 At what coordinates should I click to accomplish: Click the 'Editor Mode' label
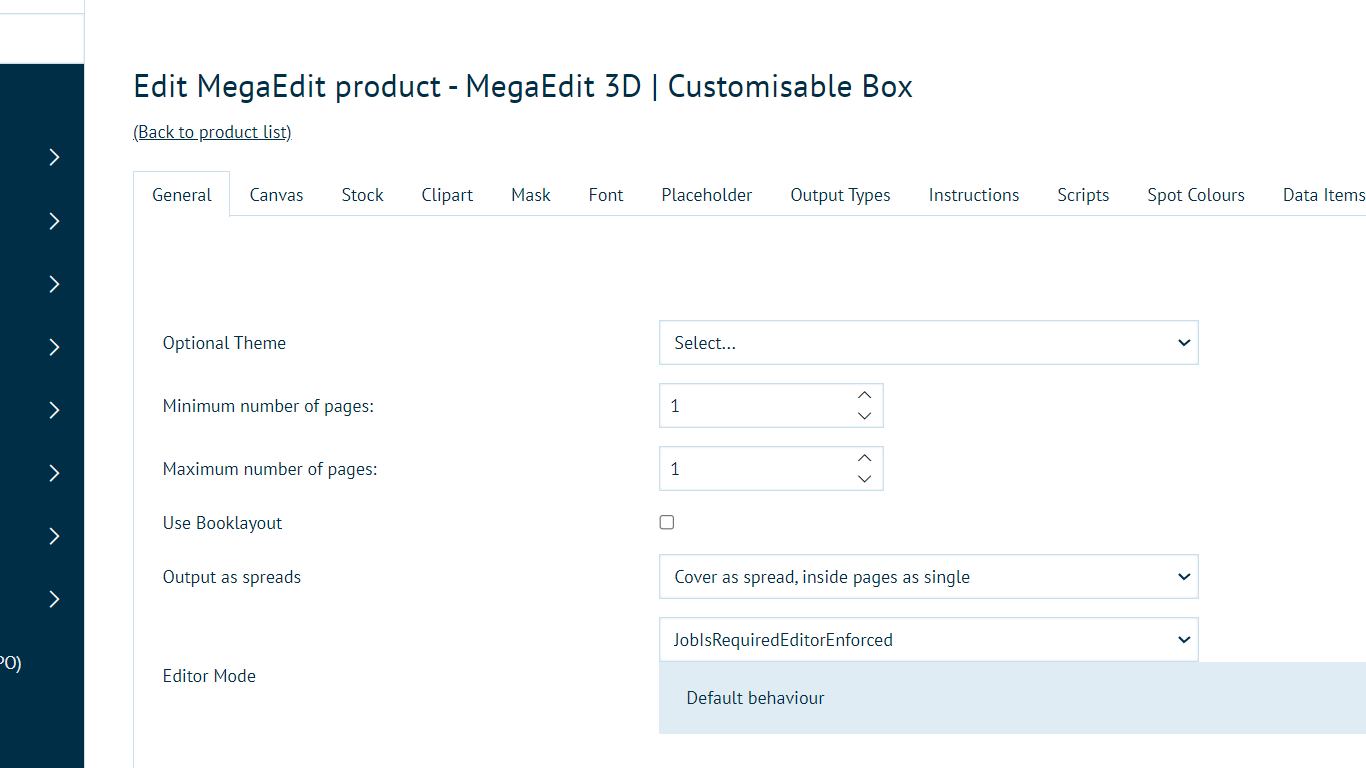(x=209, y=676)
